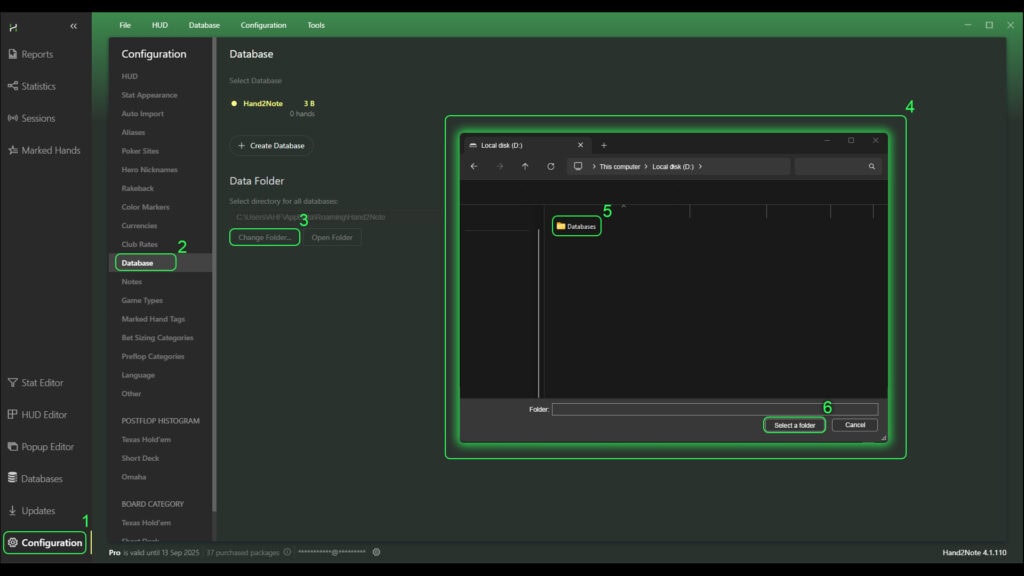
Task: Select the Hand2Note database radio dot
Action: coord(234,103)
